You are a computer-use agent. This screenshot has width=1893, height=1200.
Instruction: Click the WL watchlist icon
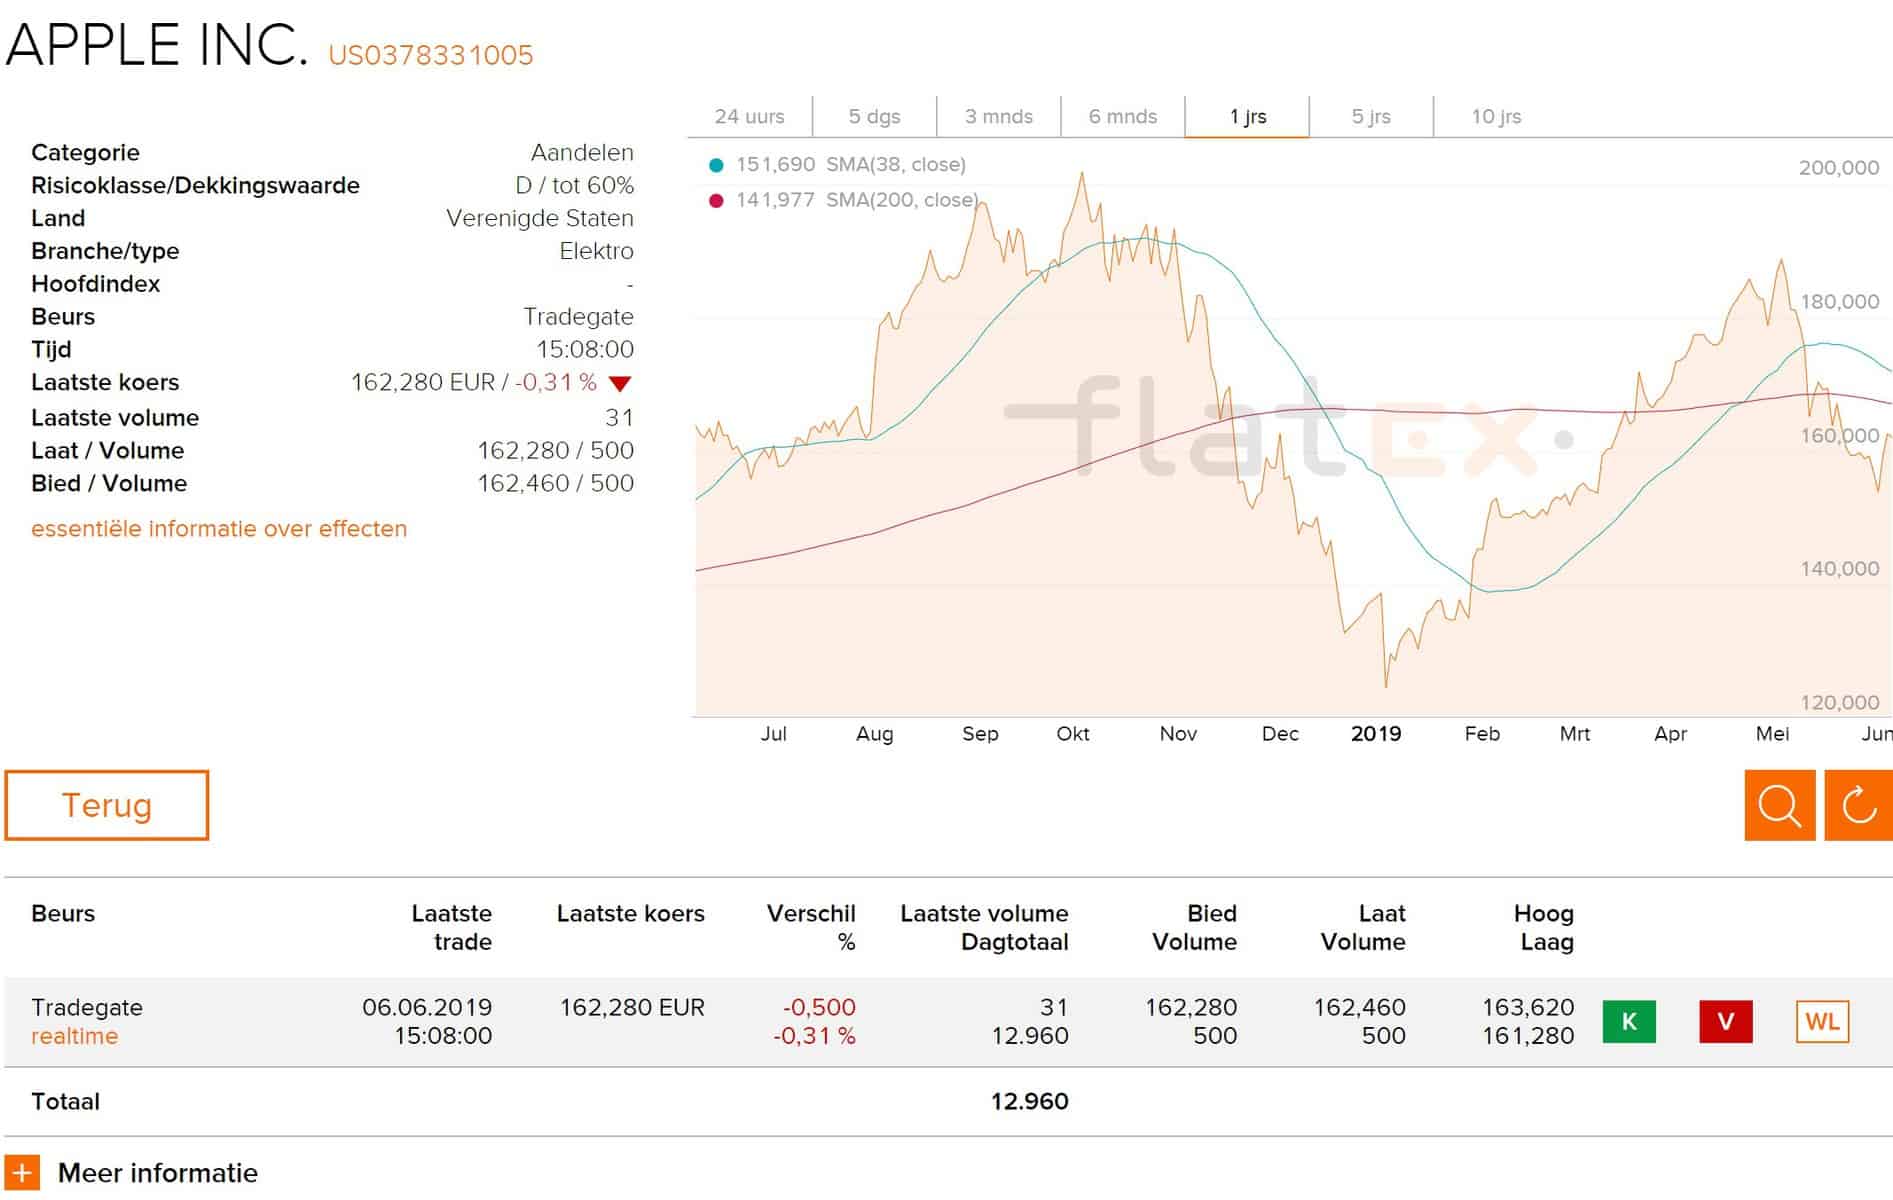(x=1823, y=1022)
